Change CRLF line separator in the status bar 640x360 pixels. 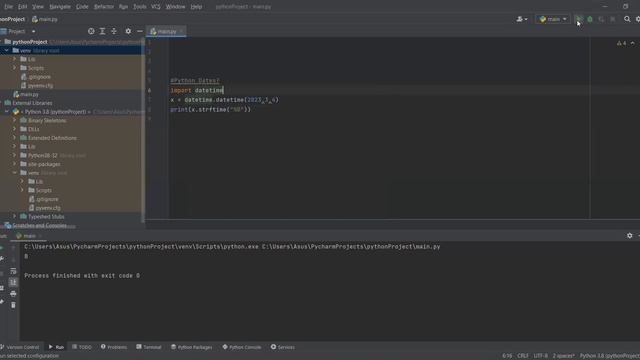click(522, 356)
